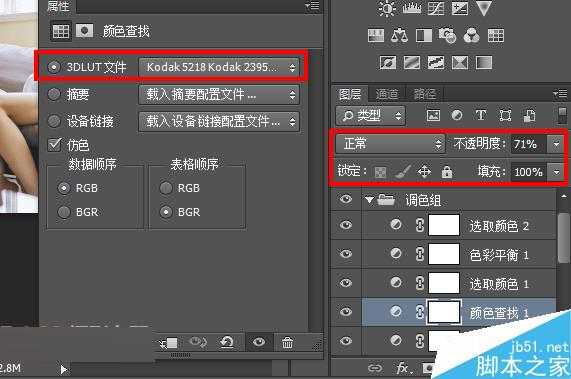This screenshot has height=379, width=571.
Task: Add a Hue/Saturation adjustment layer
Action: 375,35
